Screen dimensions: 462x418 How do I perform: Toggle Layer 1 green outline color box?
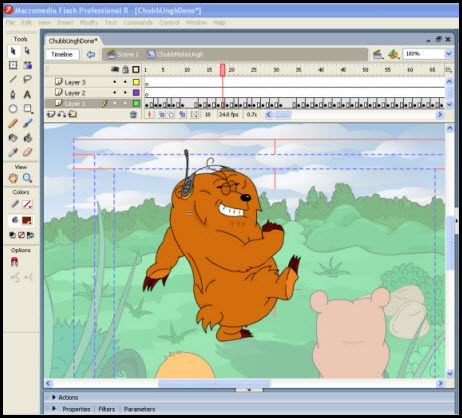pos(136,103)
